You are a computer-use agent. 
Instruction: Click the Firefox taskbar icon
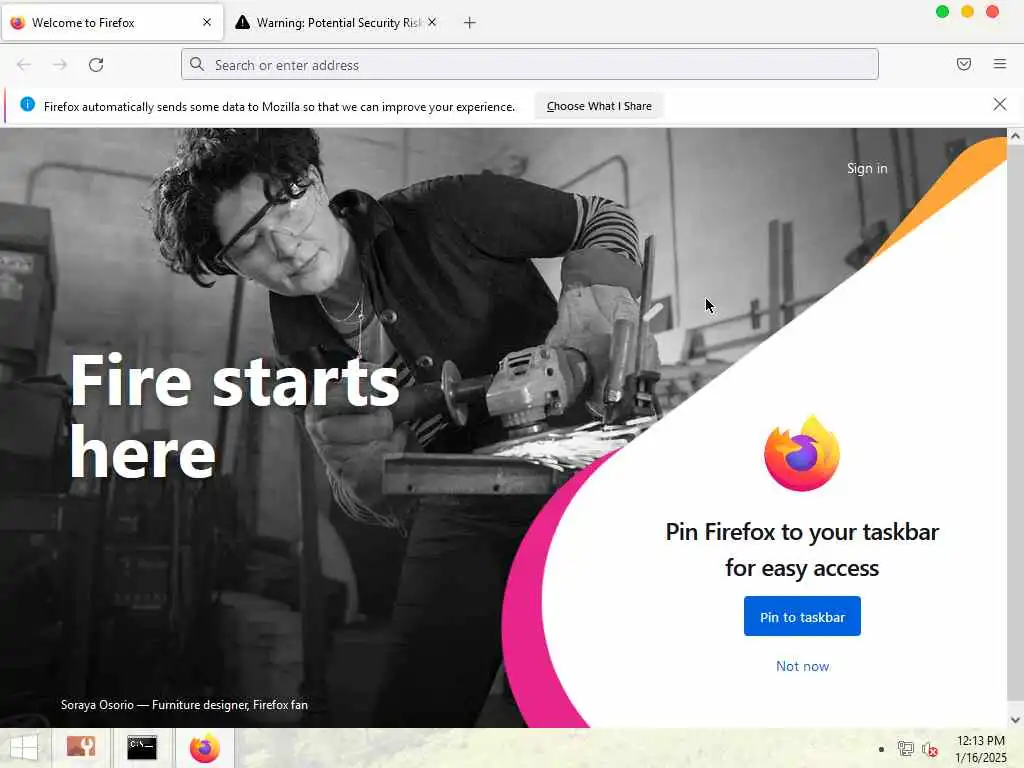point(204,748)
